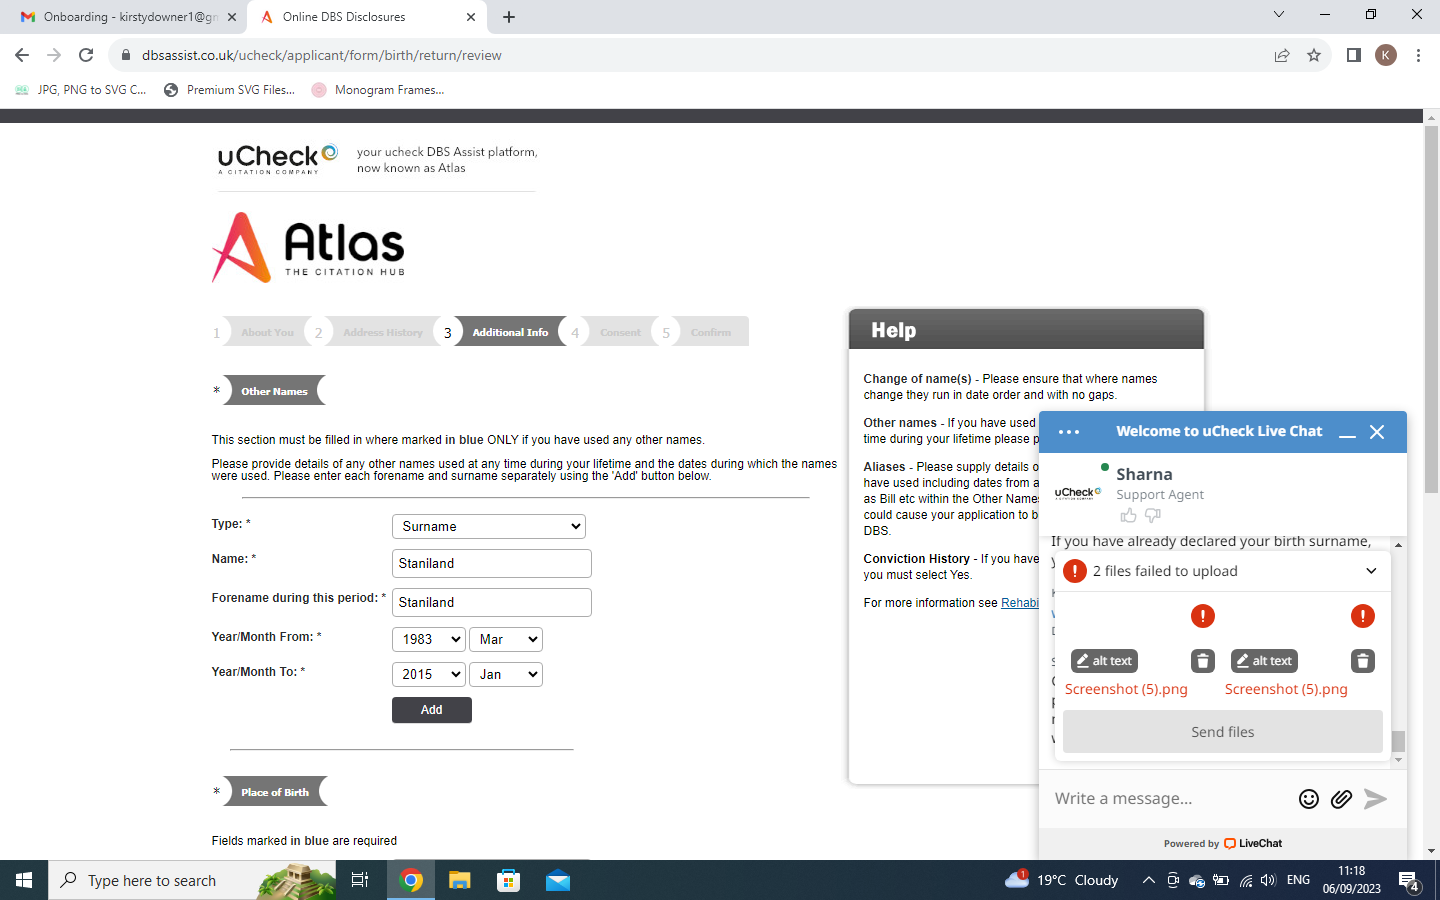
Task: Open the Month To dropdown showing Jan
Action: coord(506,675)
